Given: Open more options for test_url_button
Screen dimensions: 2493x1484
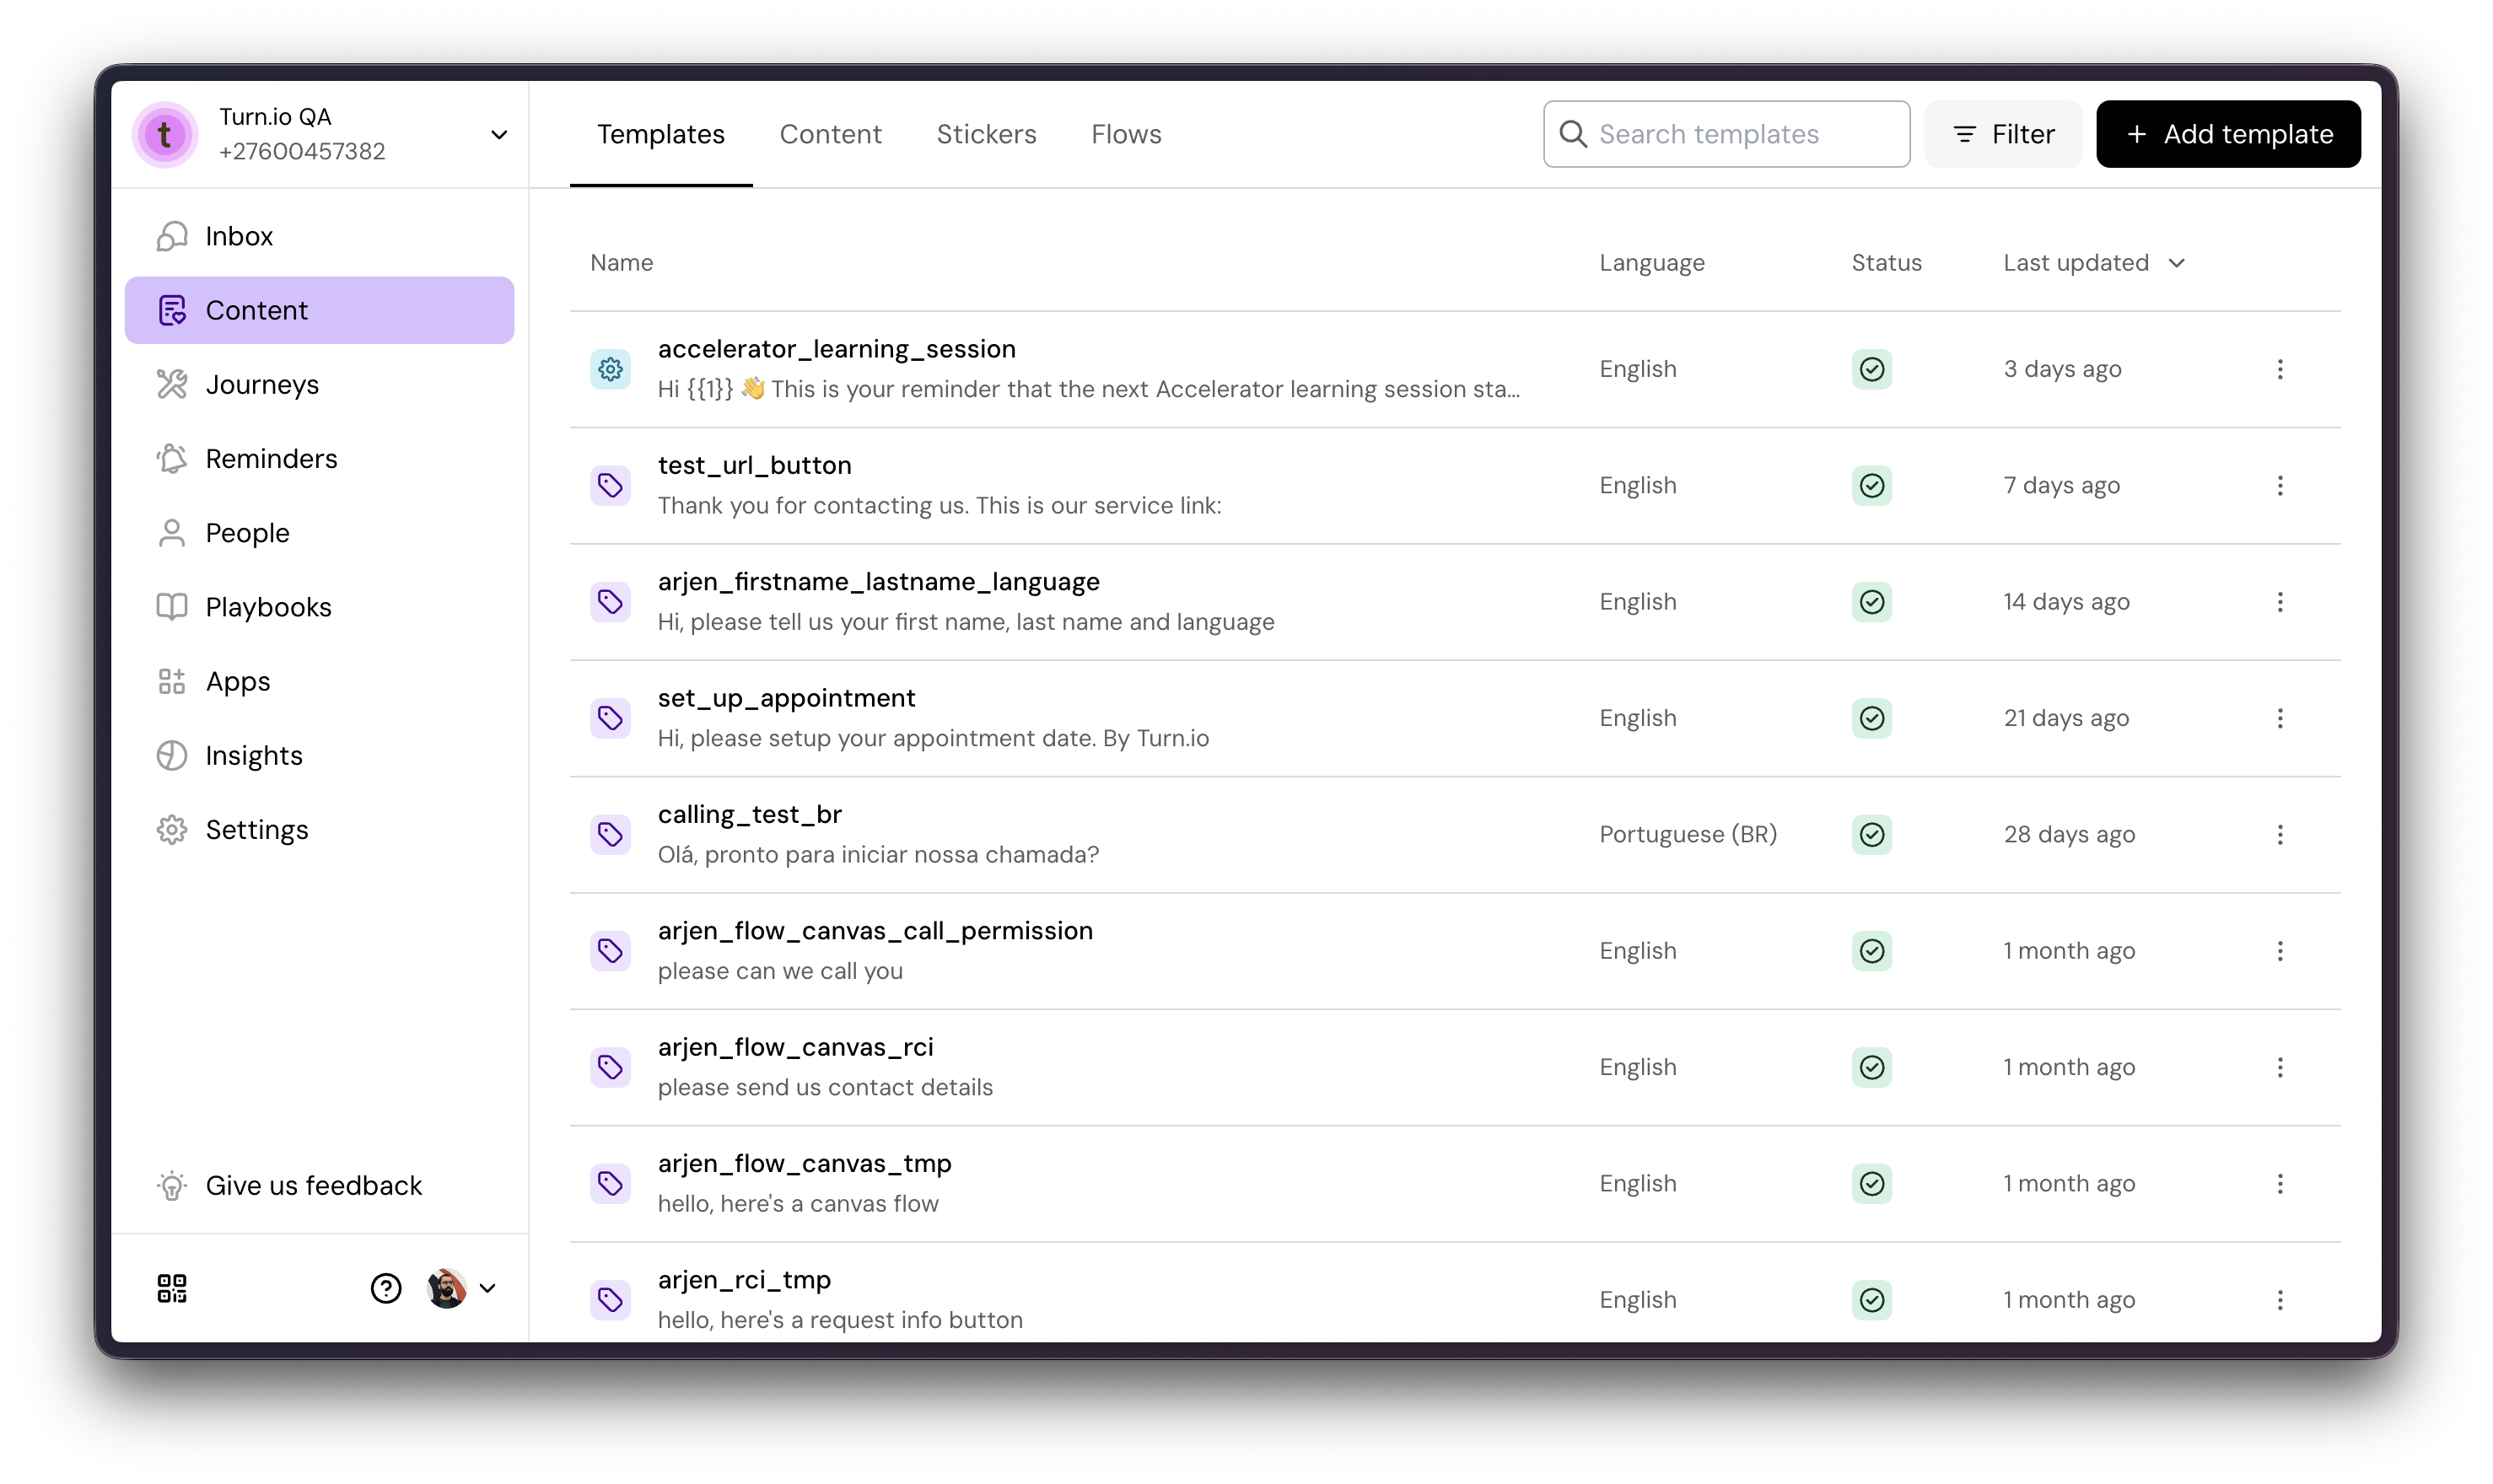Looking at the screenshot, I should pyautogui.click(x=2280, y=485).
